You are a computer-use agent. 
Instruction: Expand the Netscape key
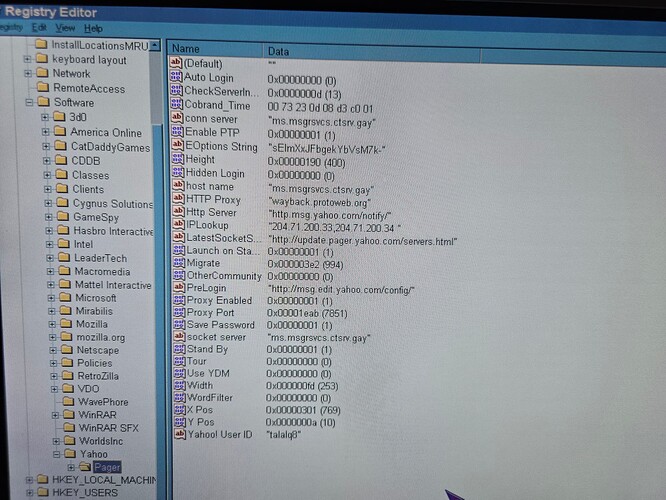pos(53,350)
